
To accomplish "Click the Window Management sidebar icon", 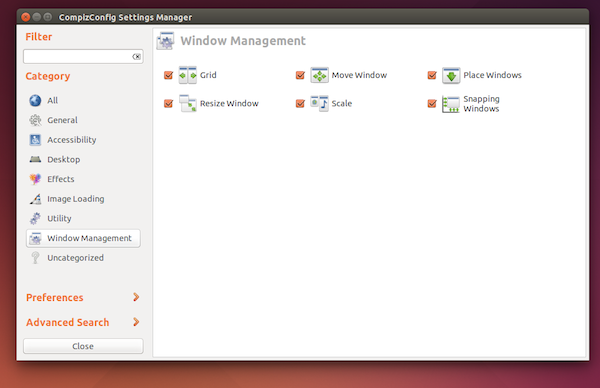I will (x=35, y=238).
